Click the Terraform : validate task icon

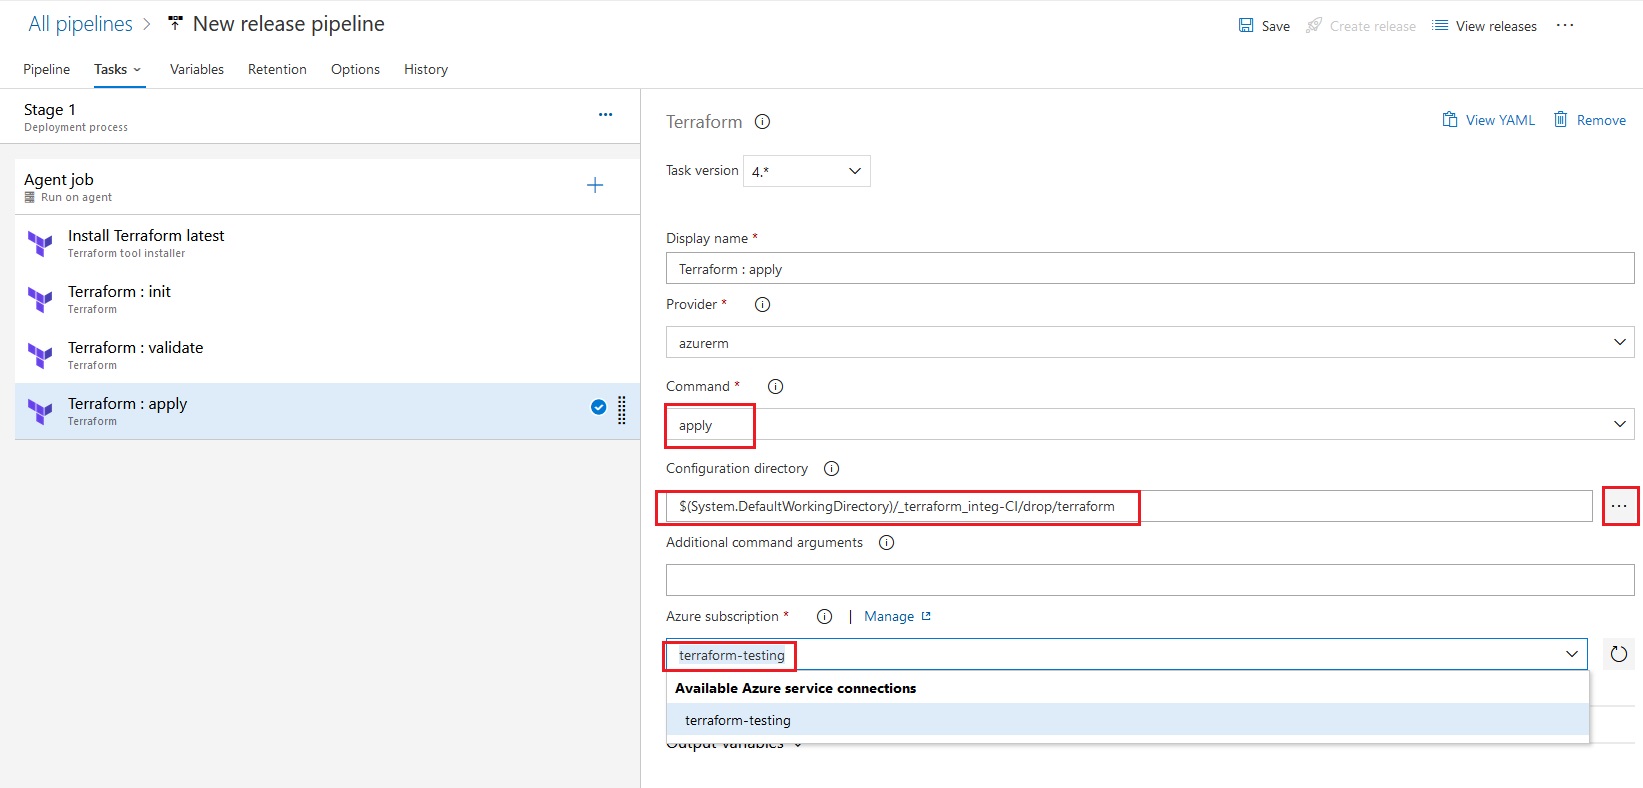40,355
